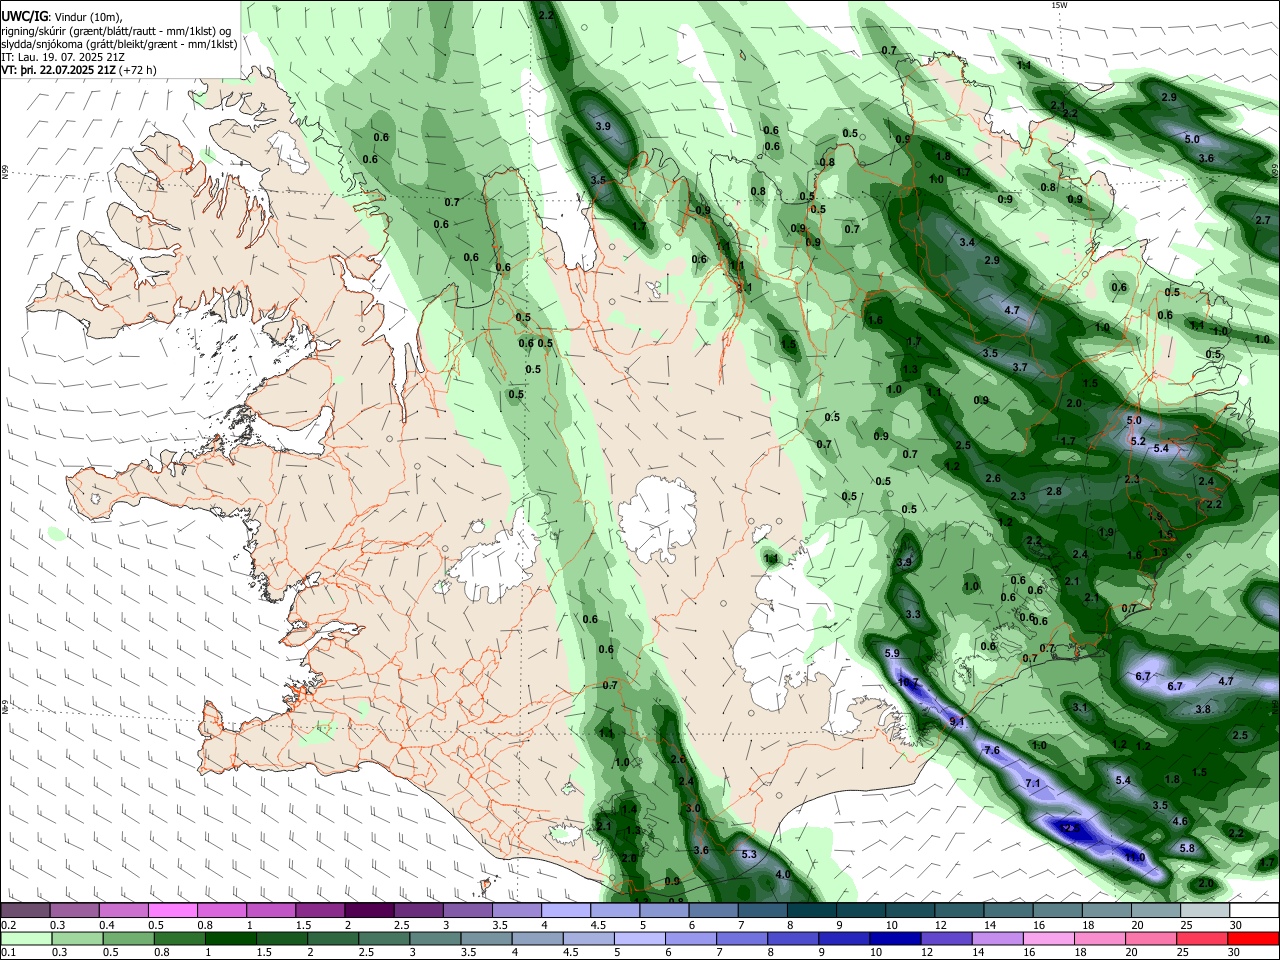Select the 3.4 rainfall value

[967, 243]
